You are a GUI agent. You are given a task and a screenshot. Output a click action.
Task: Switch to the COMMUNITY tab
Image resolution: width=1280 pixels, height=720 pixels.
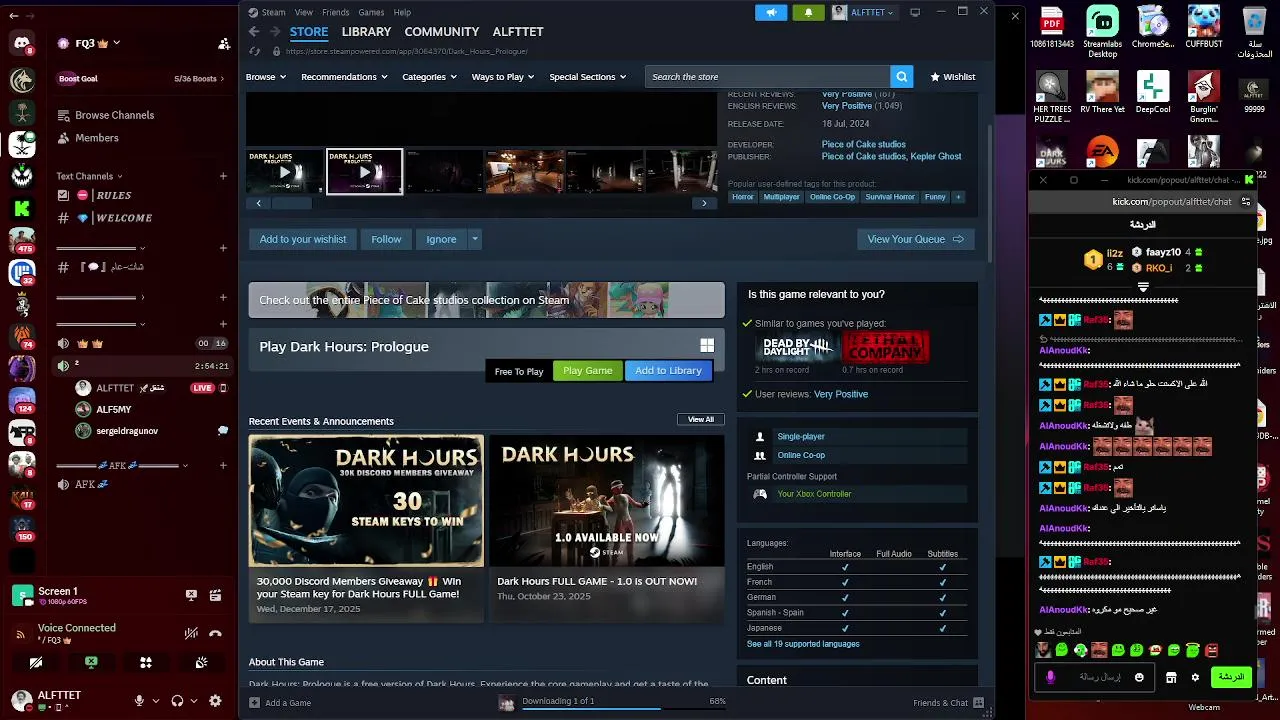click(x=442, y=32)
